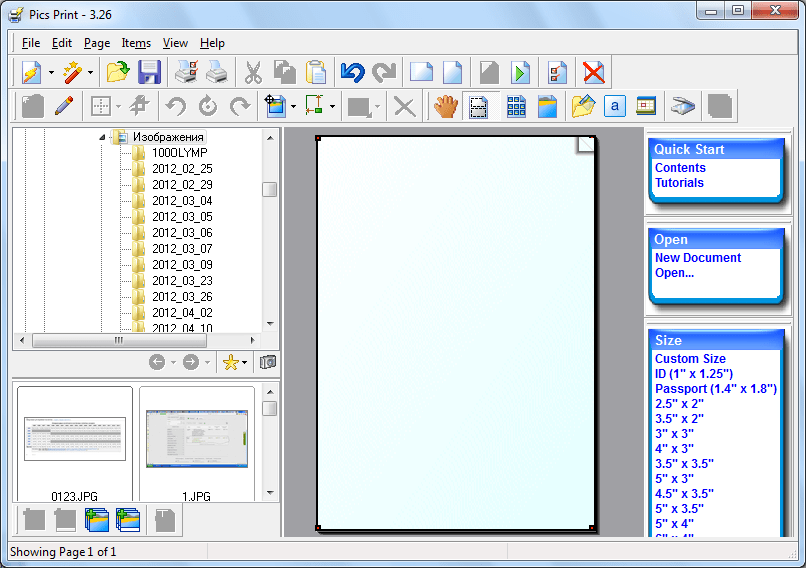Click the red X delete page icon
This screenshot has height=568, width=806.
pos(594,73)
